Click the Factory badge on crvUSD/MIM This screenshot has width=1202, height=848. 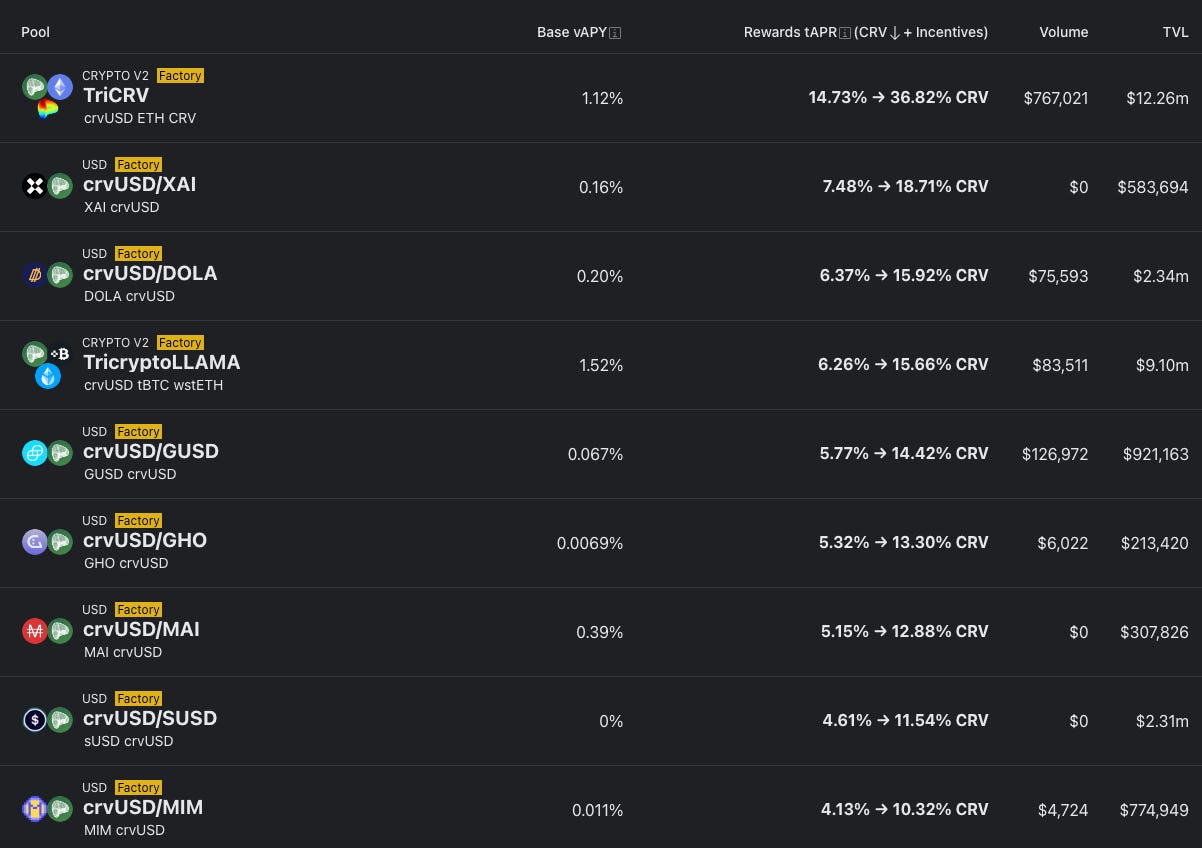pyautogui.click(x=138, y=787)
